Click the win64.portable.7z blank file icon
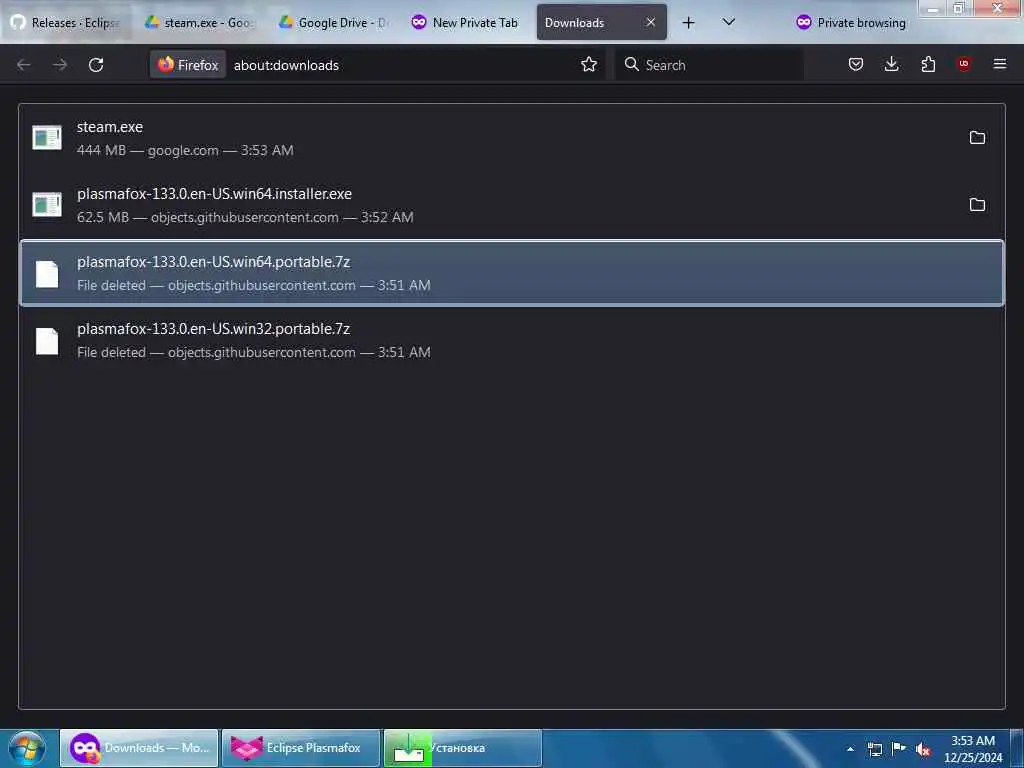 47,274
